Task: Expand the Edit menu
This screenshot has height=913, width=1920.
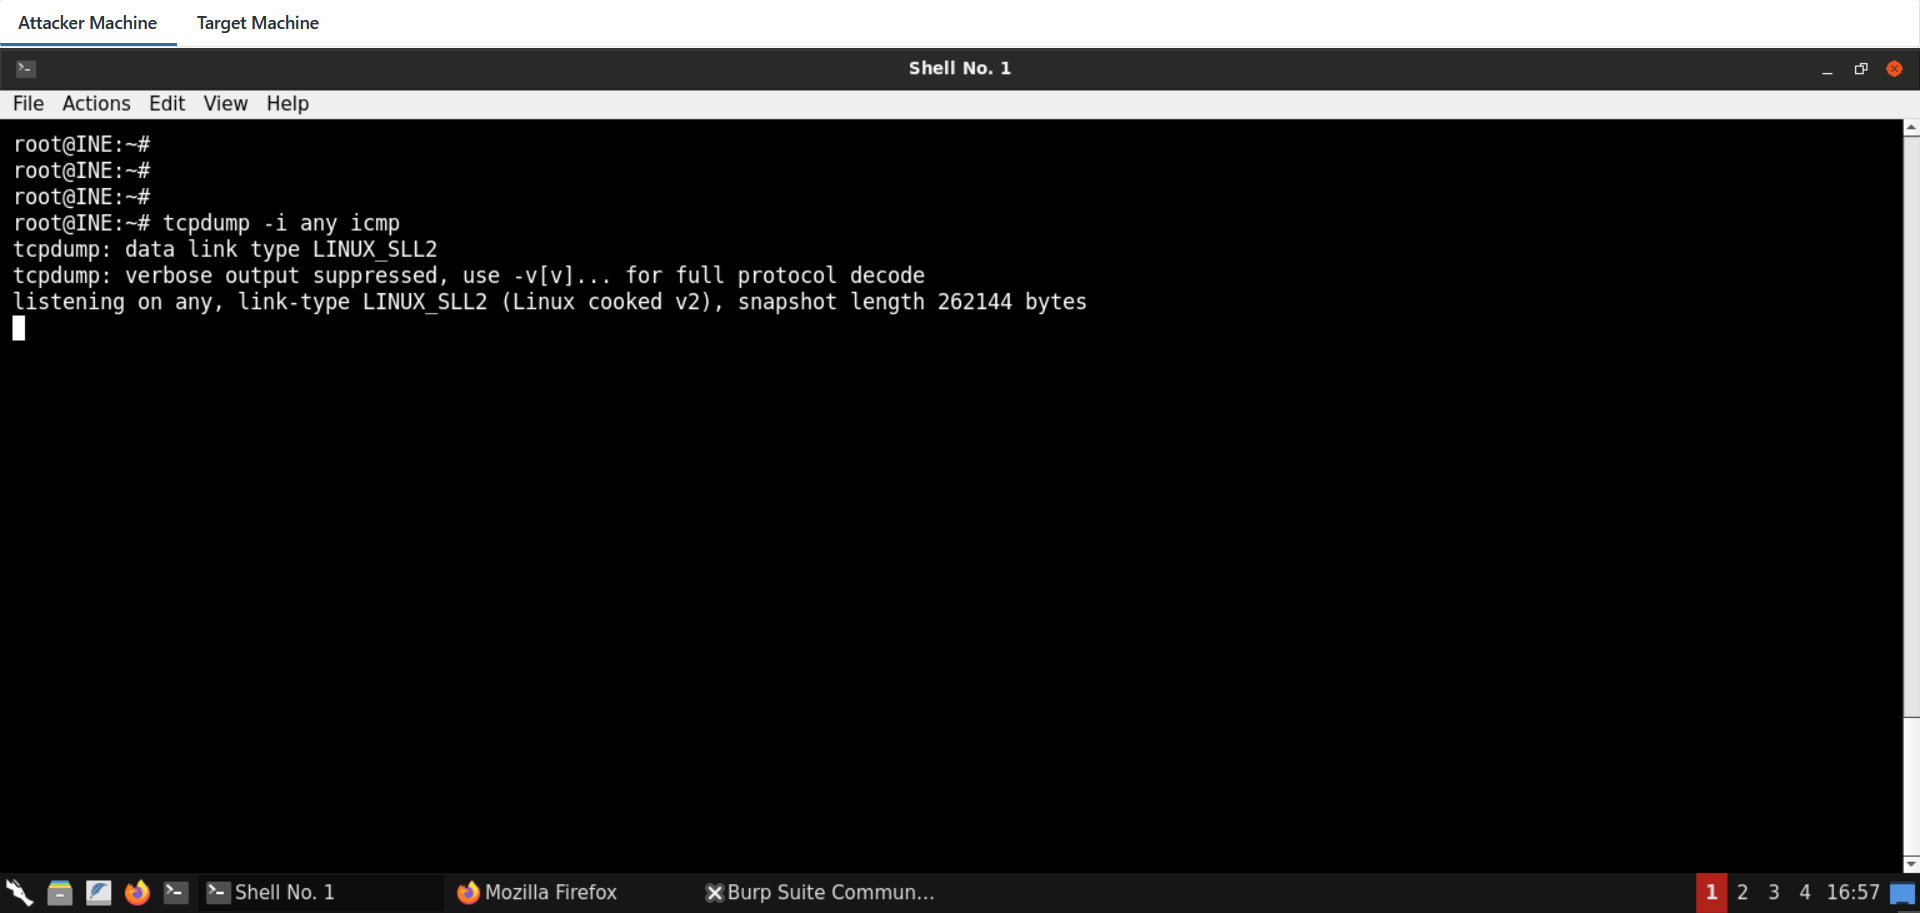Action: pos(167,104)
